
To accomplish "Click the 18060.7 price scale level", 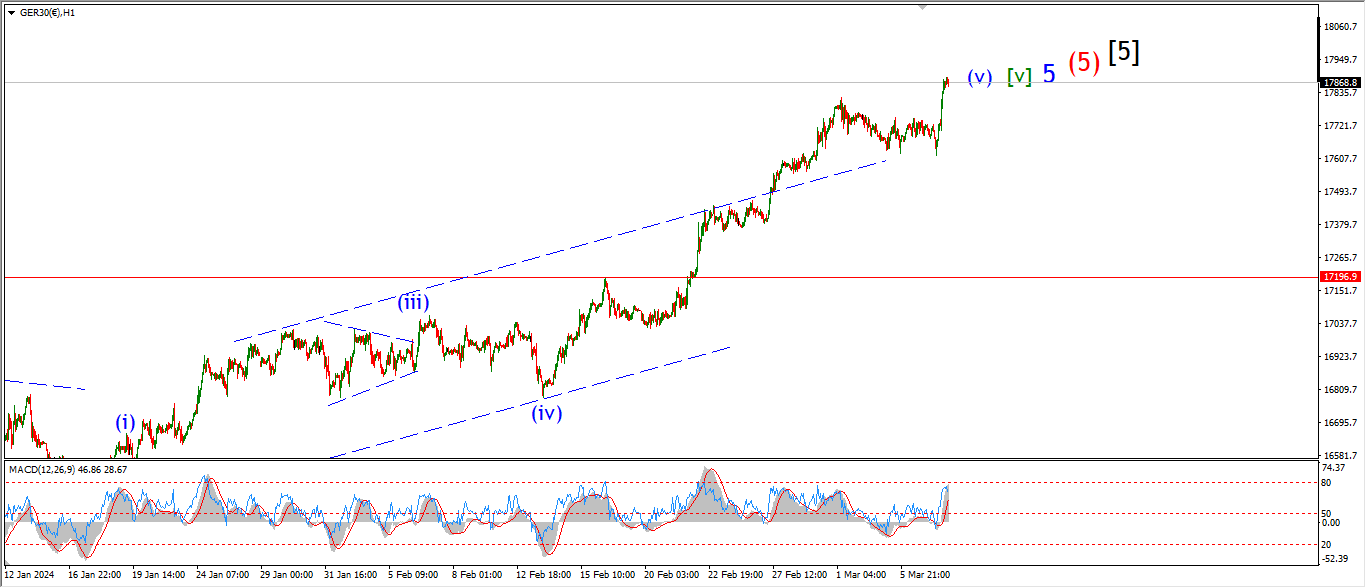I will click(x=1338, y=27).
